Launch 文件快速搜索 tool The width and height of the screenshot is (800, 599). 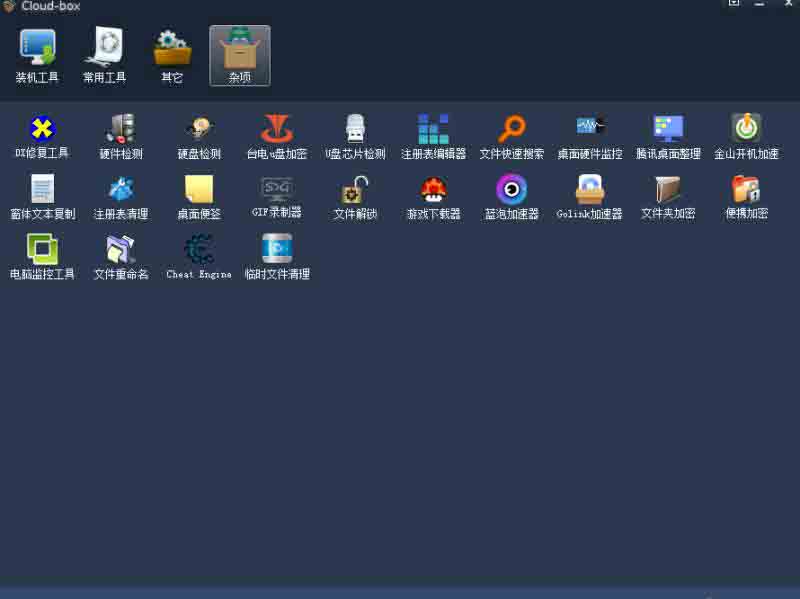point(511,137)
